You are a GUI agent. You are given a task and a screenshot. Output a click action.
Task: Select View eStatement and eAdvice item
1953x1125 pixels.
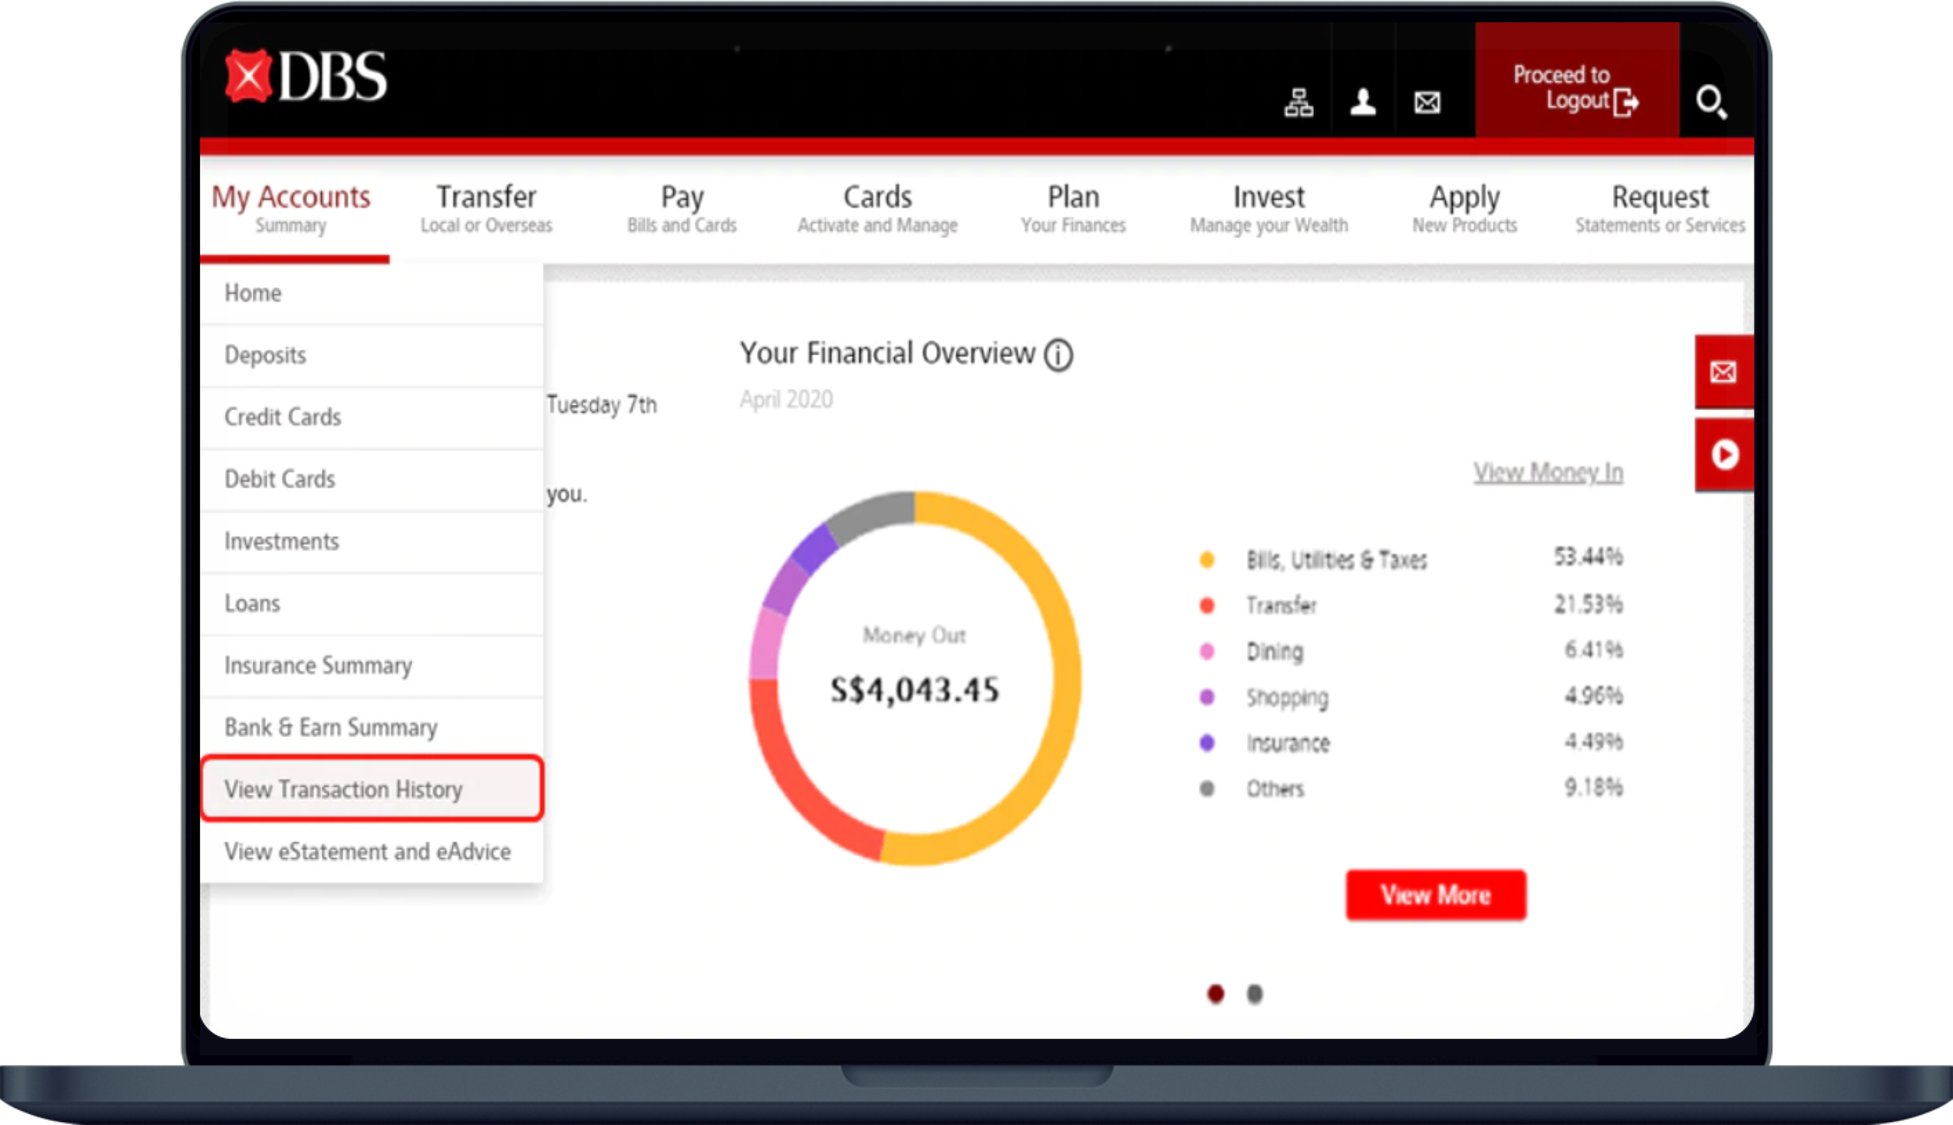click(367, 851)
